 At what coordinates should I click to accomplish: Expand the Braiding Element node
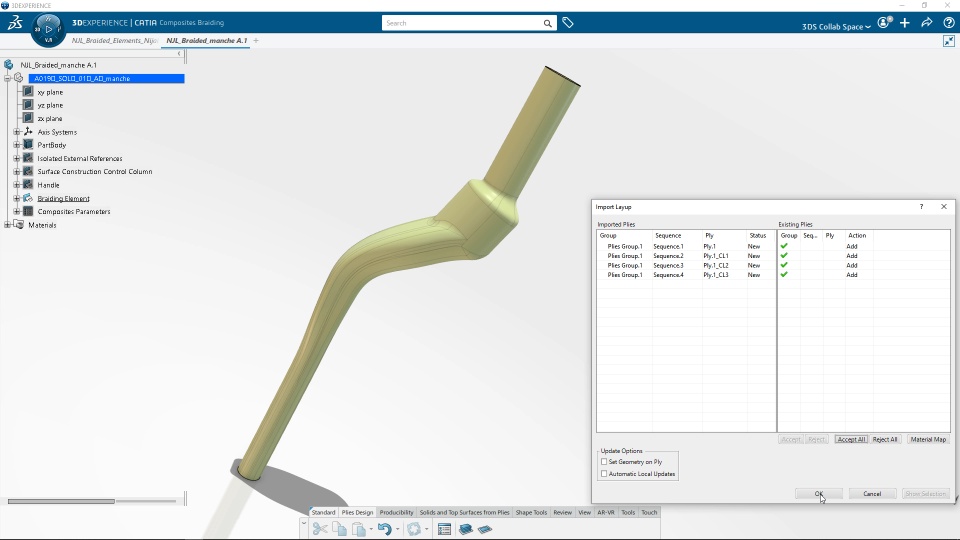point(17,198)
